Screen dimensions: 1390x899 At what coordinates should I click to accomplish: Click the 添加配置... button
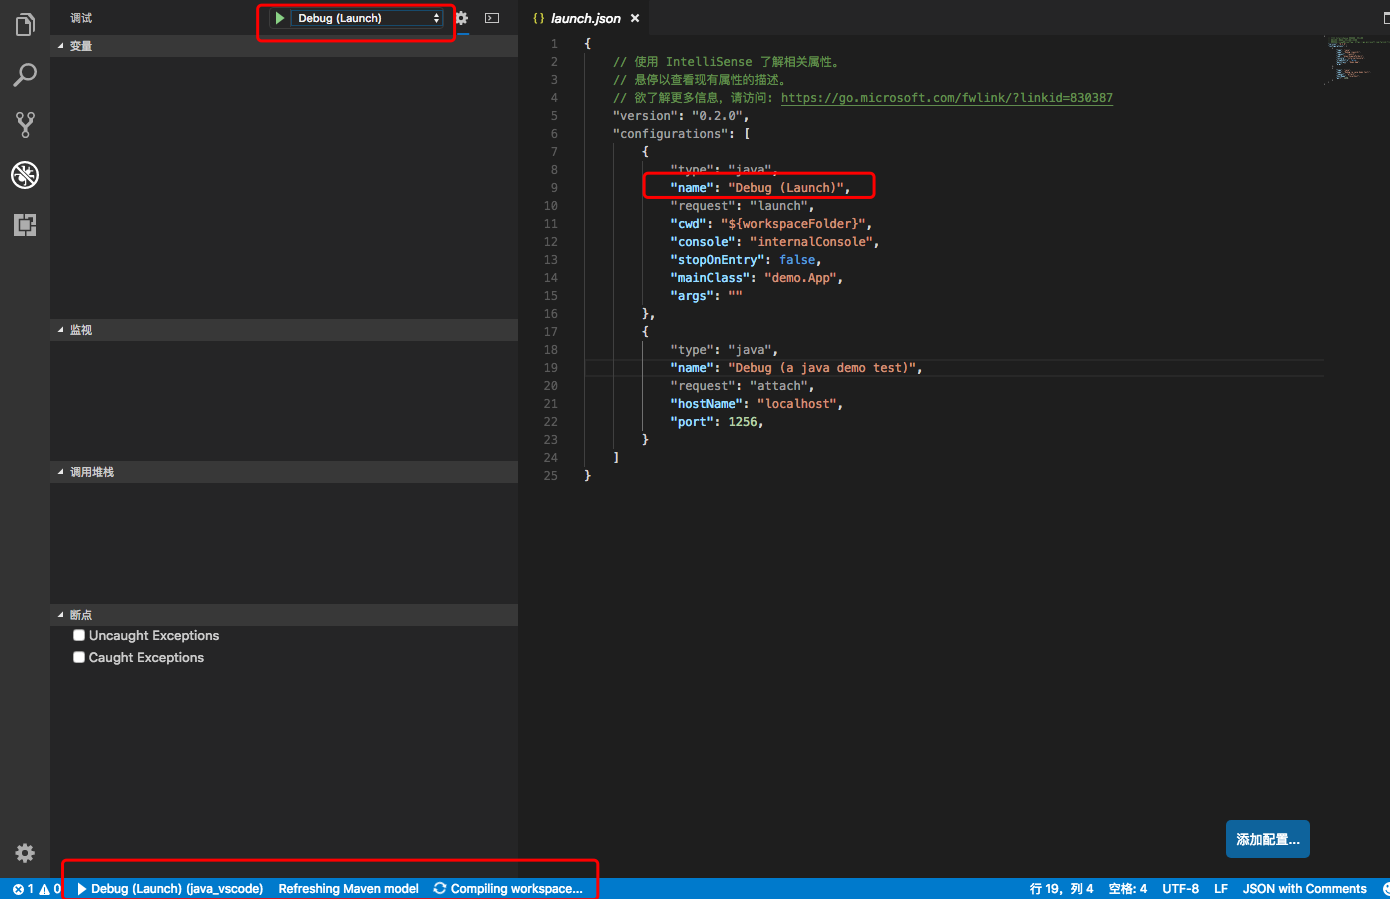click(1268, 840)
